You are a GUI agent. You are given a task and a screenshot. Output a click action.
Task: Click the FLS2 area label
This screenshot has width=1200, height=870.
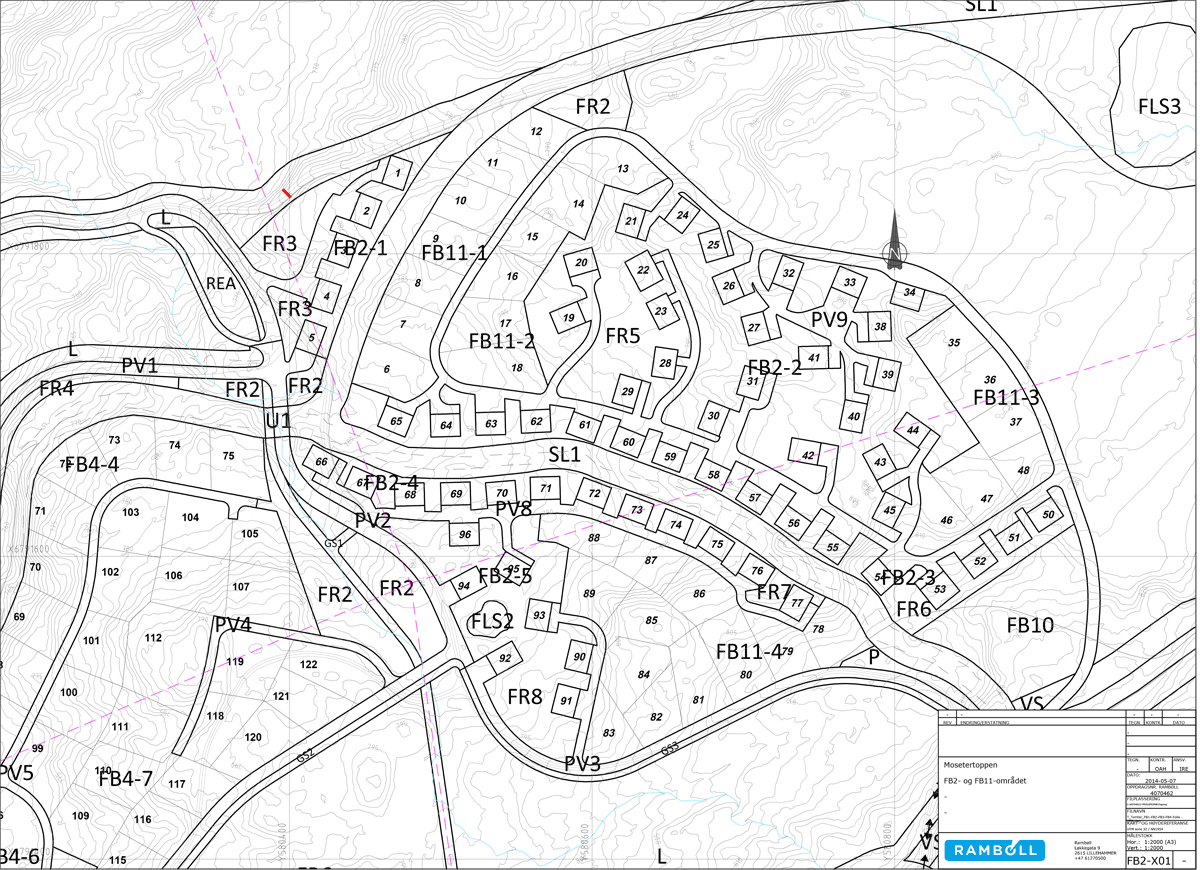point(492,622)
